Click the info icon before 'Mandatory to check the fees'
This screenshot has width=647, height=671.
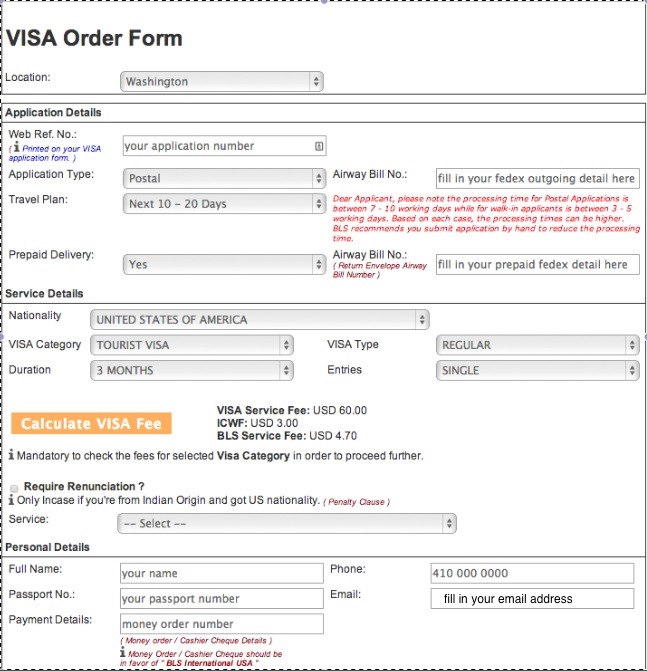[x=12, y=455]
